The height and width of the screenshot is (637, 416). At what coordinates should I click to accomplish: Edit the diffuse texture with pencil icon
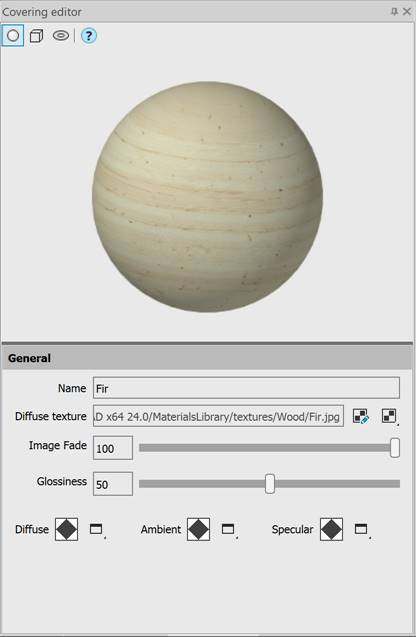(x=361, y=416)
